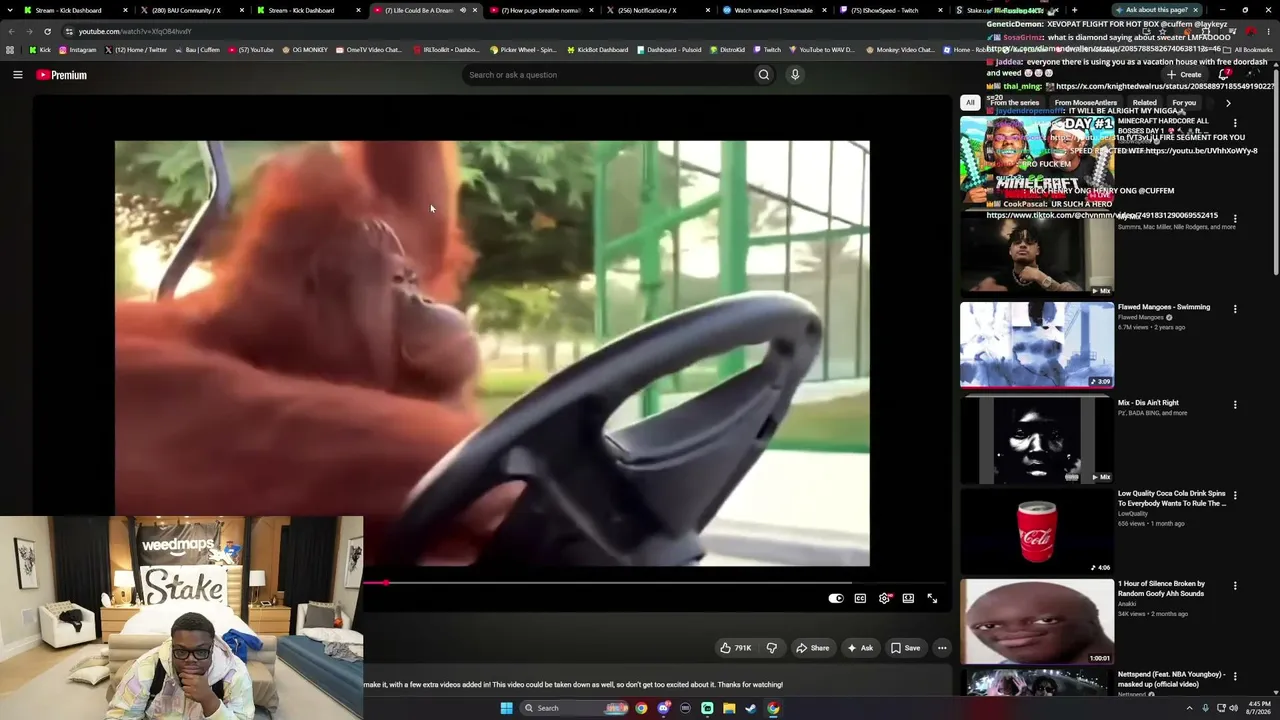Open 1 Hour of Silence video thumbnail
This screenshot has height=720, width=1280.
pyautogui.click(x=1037, y=622)
